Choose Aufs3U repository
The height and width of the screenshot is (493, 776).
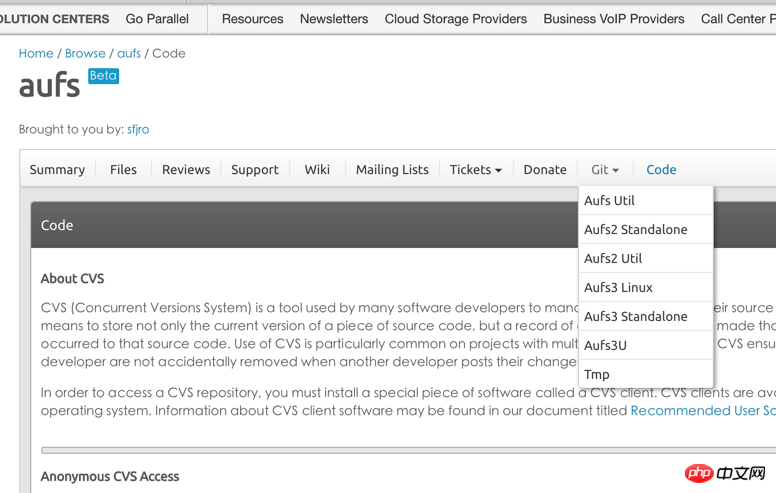click(x=646, y=345)
